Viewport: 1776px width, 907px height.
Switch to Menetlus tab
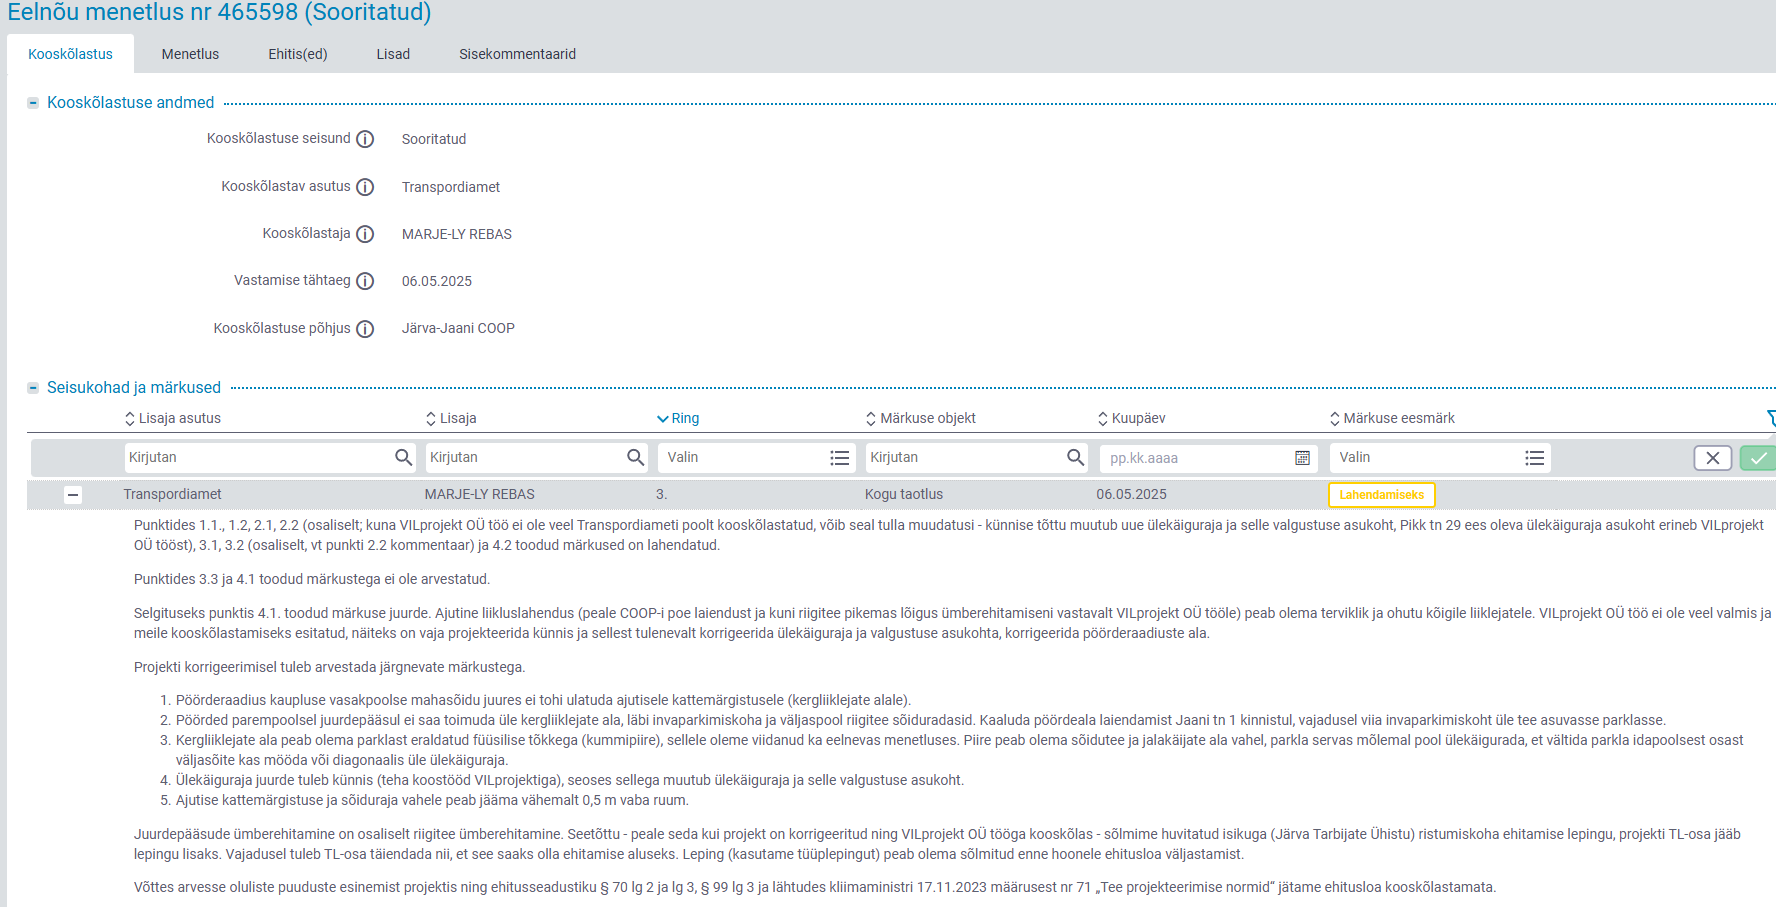point(190,54)
